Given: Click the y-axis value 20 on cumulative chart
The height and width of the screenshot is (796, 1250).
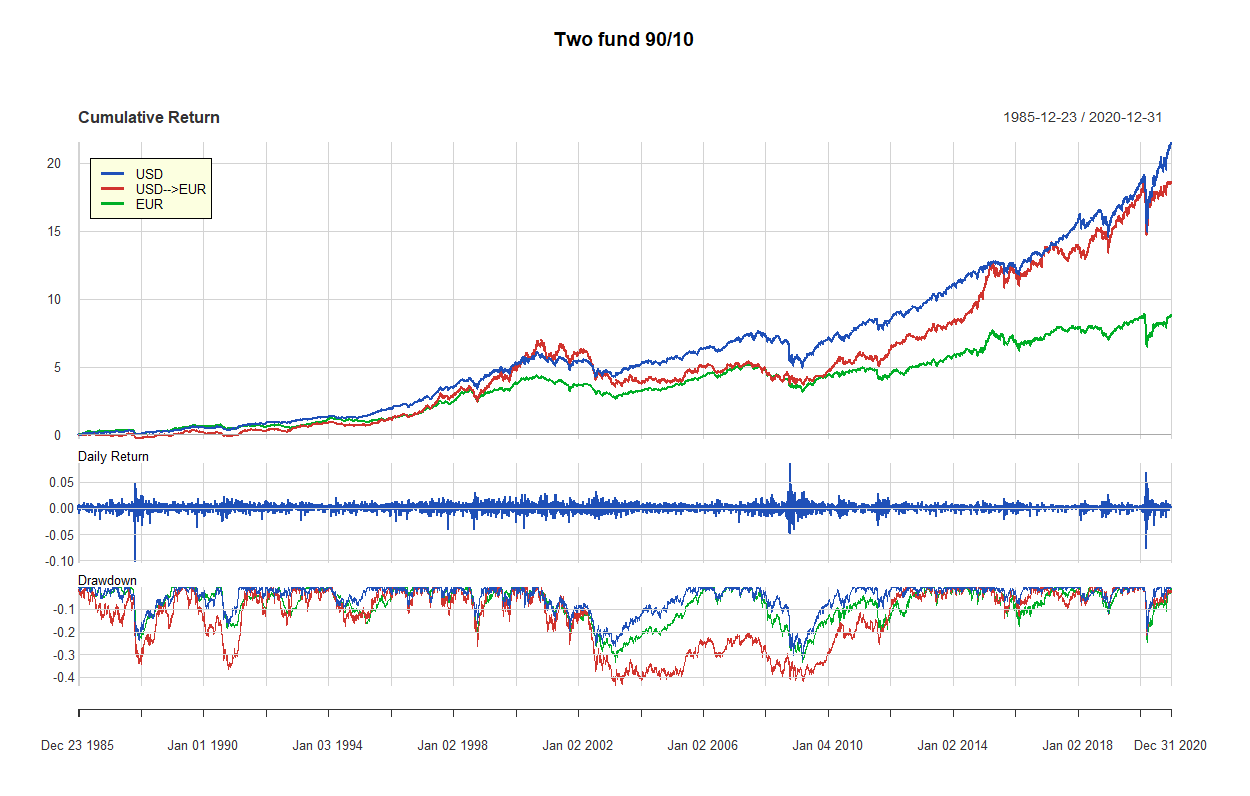Looking at the screenshot, I should click(54, 163).
